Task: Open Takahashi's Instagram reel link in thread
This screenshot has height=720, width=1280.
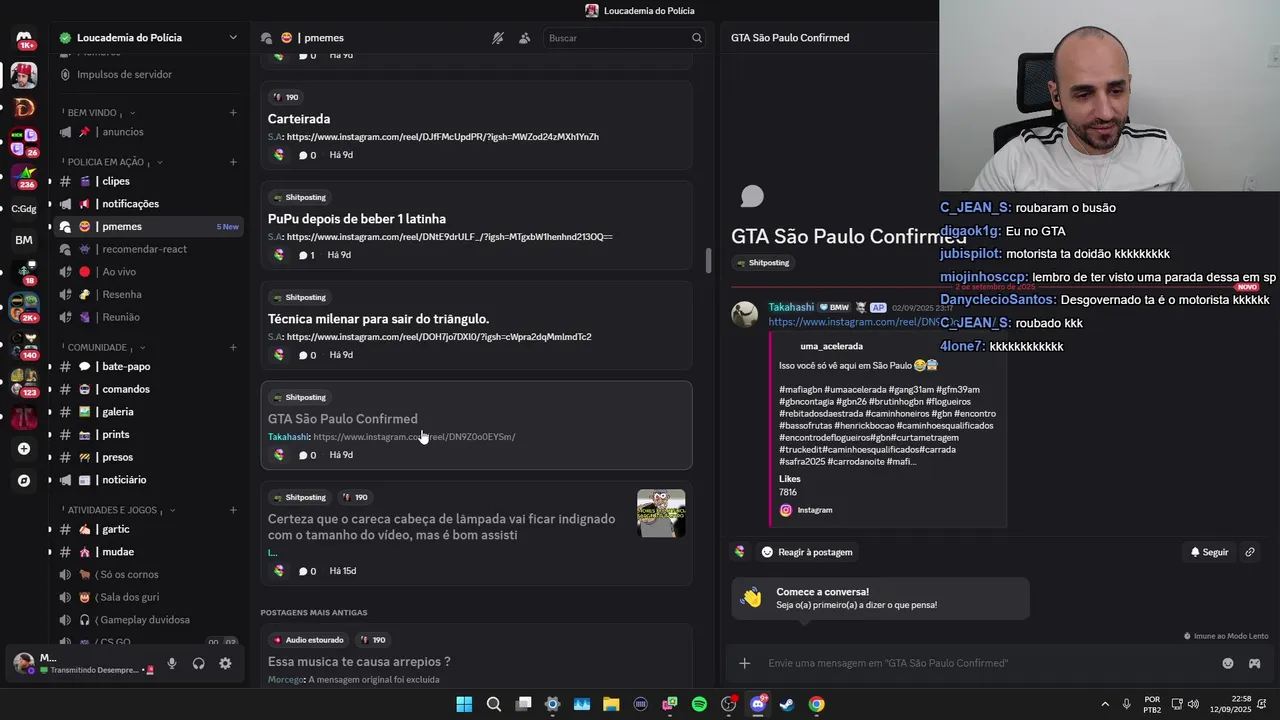Action: (x=855, y=322)
